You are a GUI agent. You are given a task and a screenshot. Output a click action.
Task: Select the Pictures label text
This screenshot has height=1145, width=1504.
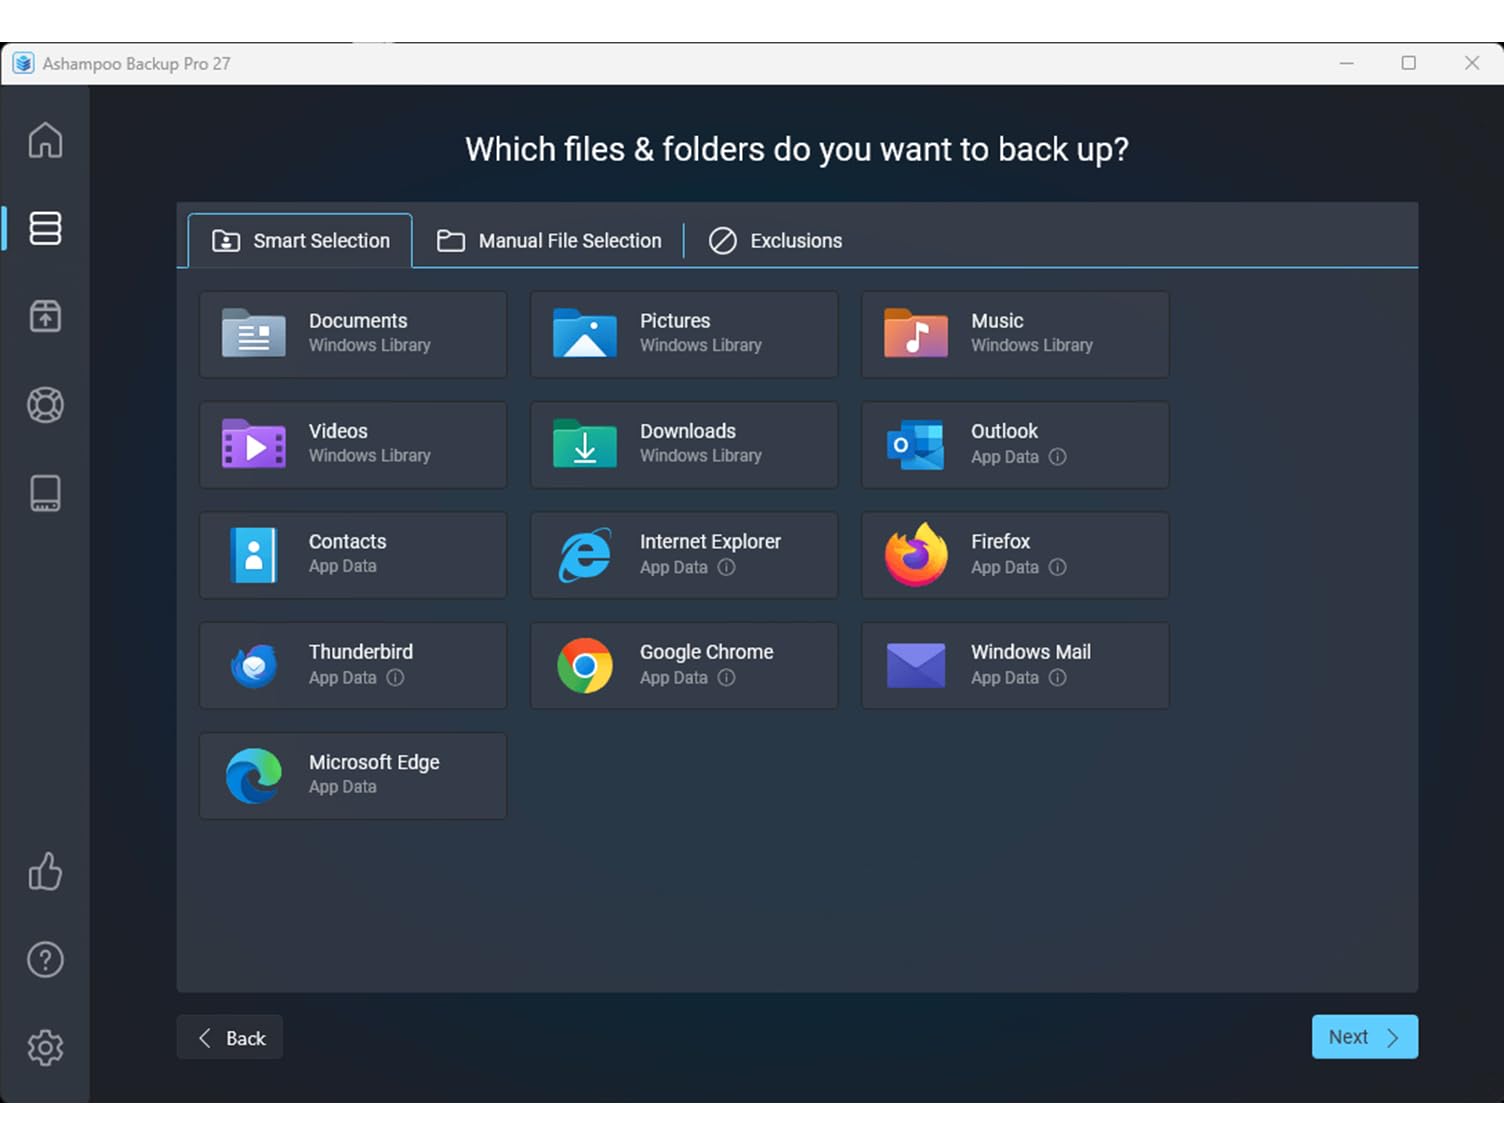point(675,321)
